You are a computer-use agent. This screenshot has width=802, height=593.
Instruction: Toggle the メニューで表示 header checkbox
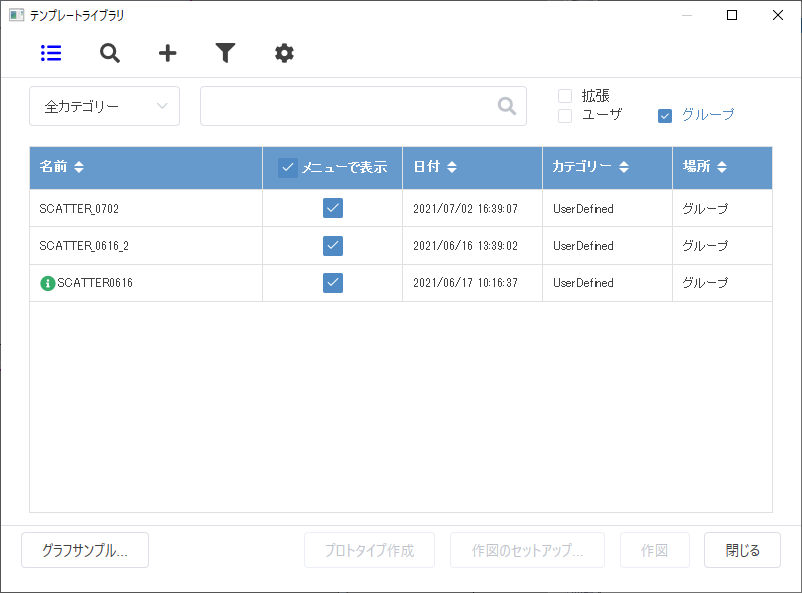click(287, 167)
